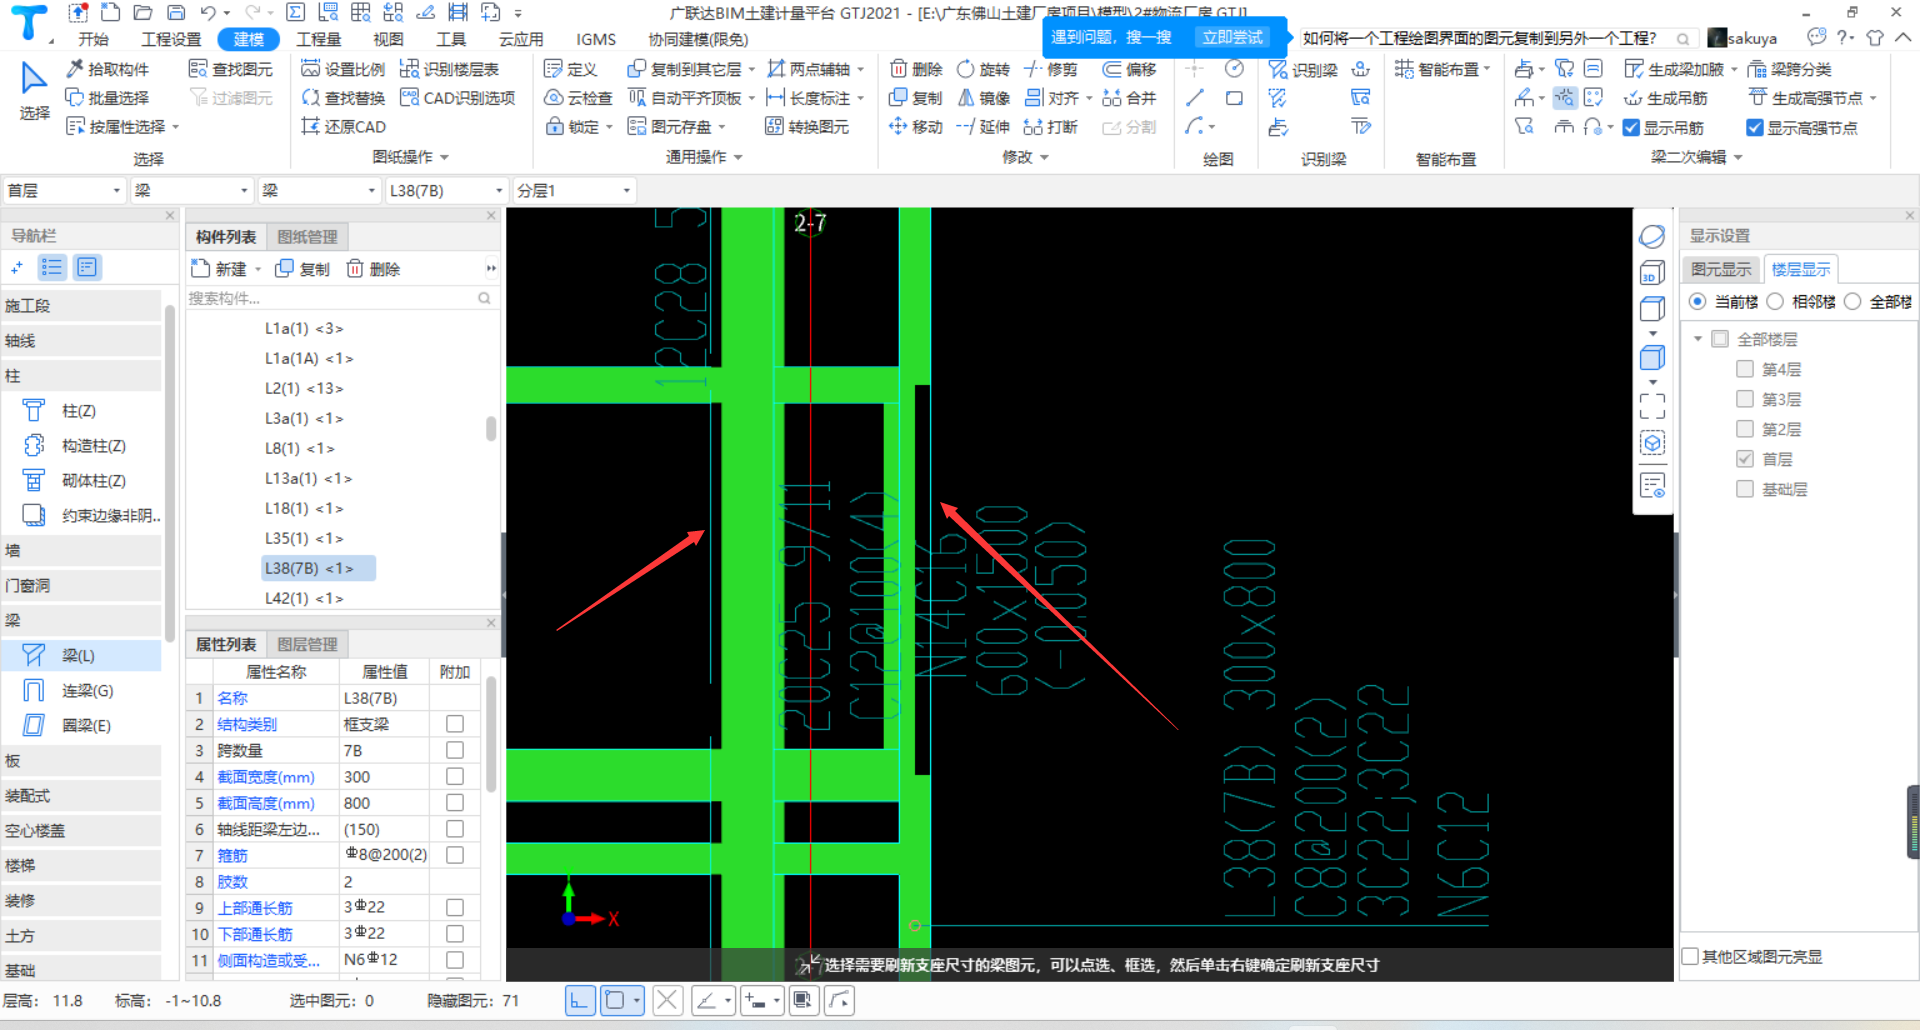Image resolution: width=1920 pixels, height=1030 pixels.
Task: Select the rectangle draw tool
Action: pos(1234,98)
